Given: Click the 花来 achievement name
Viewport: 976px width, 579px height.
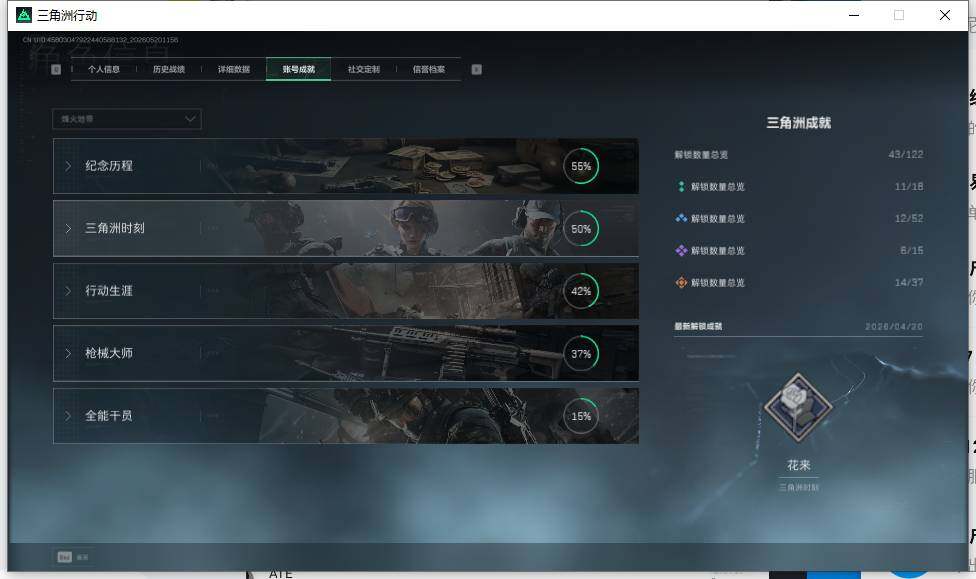Looking at the screenshot, I should pos(799,465).
